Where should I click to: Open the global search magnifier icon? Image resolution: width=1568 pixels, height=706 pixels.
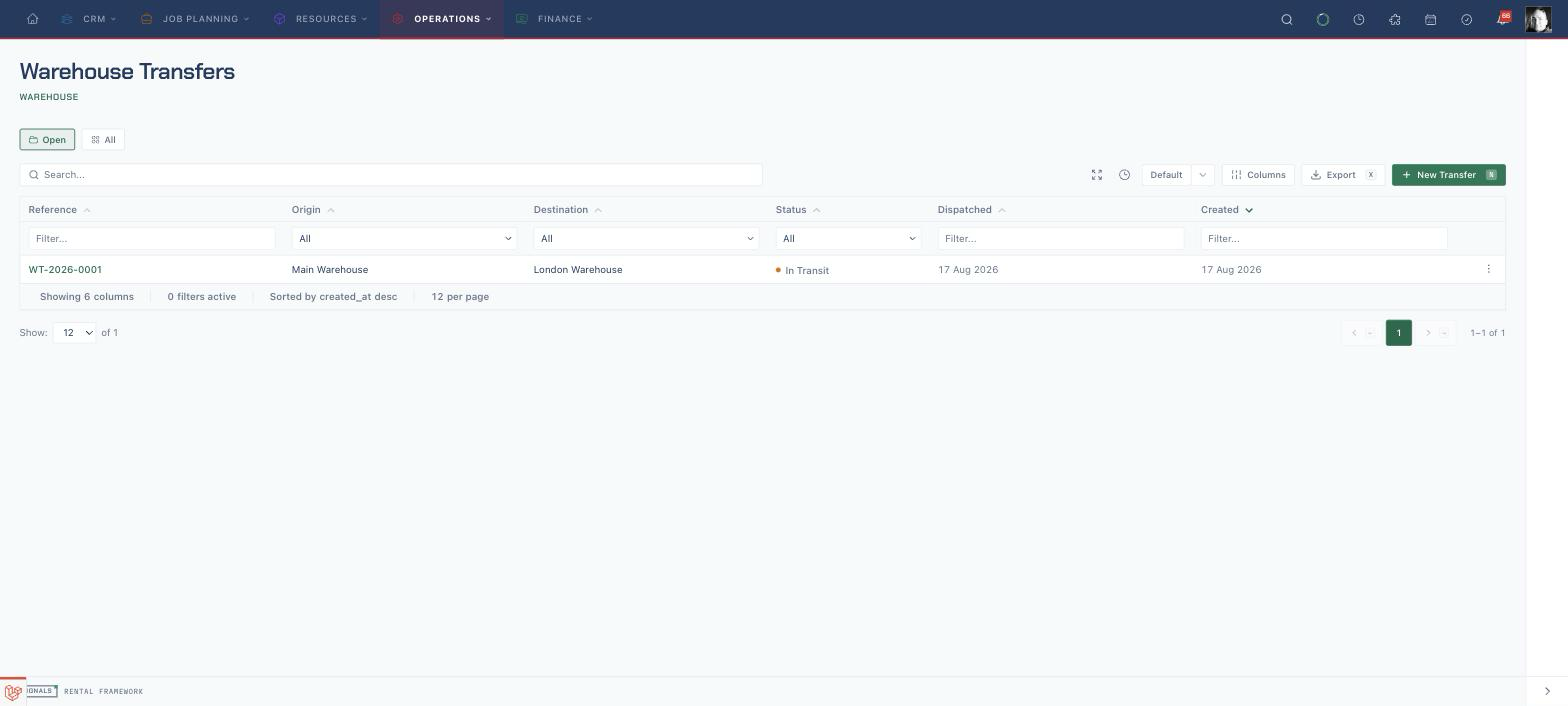coord(1287,19)
